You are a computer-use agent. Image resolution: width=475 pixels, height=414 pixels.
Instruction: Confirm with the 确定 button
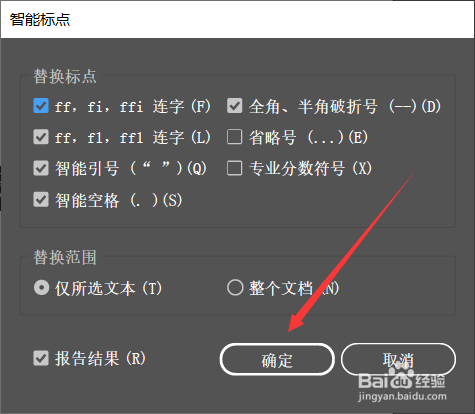click(277, 360)
